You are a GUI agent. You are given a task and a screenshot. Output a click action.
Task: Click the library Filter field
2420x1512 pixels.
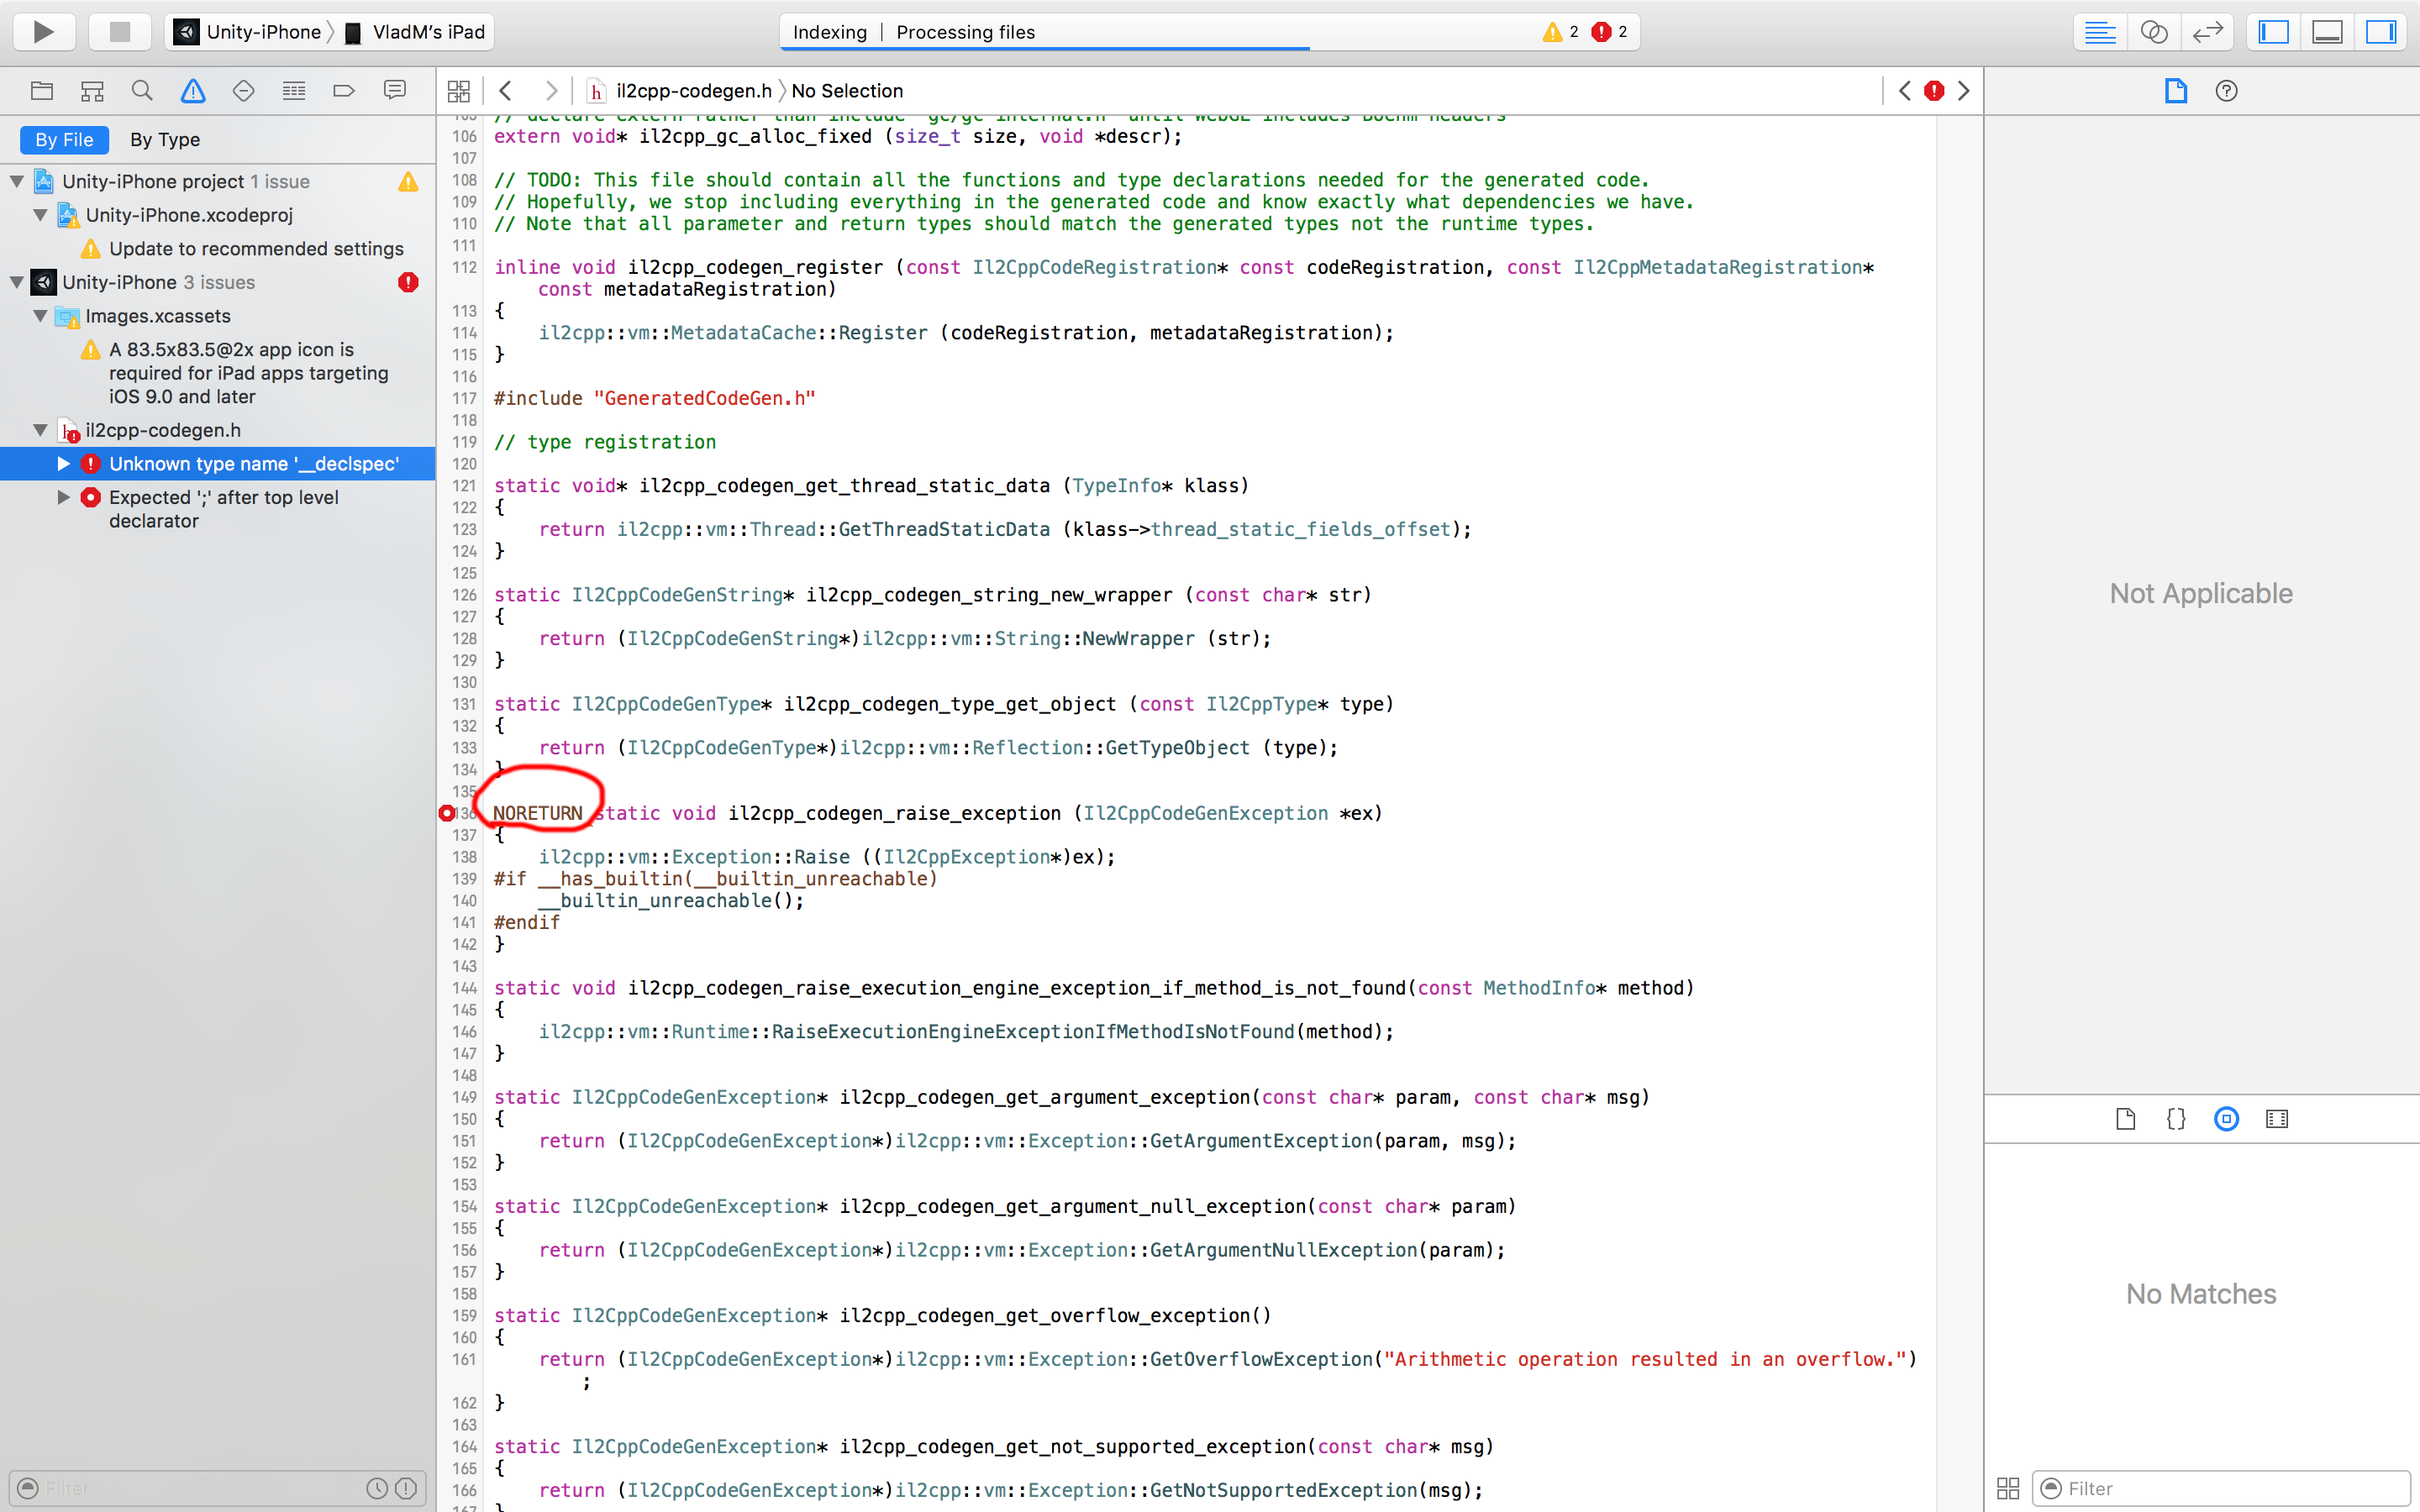click(x=2221, y=1488)
